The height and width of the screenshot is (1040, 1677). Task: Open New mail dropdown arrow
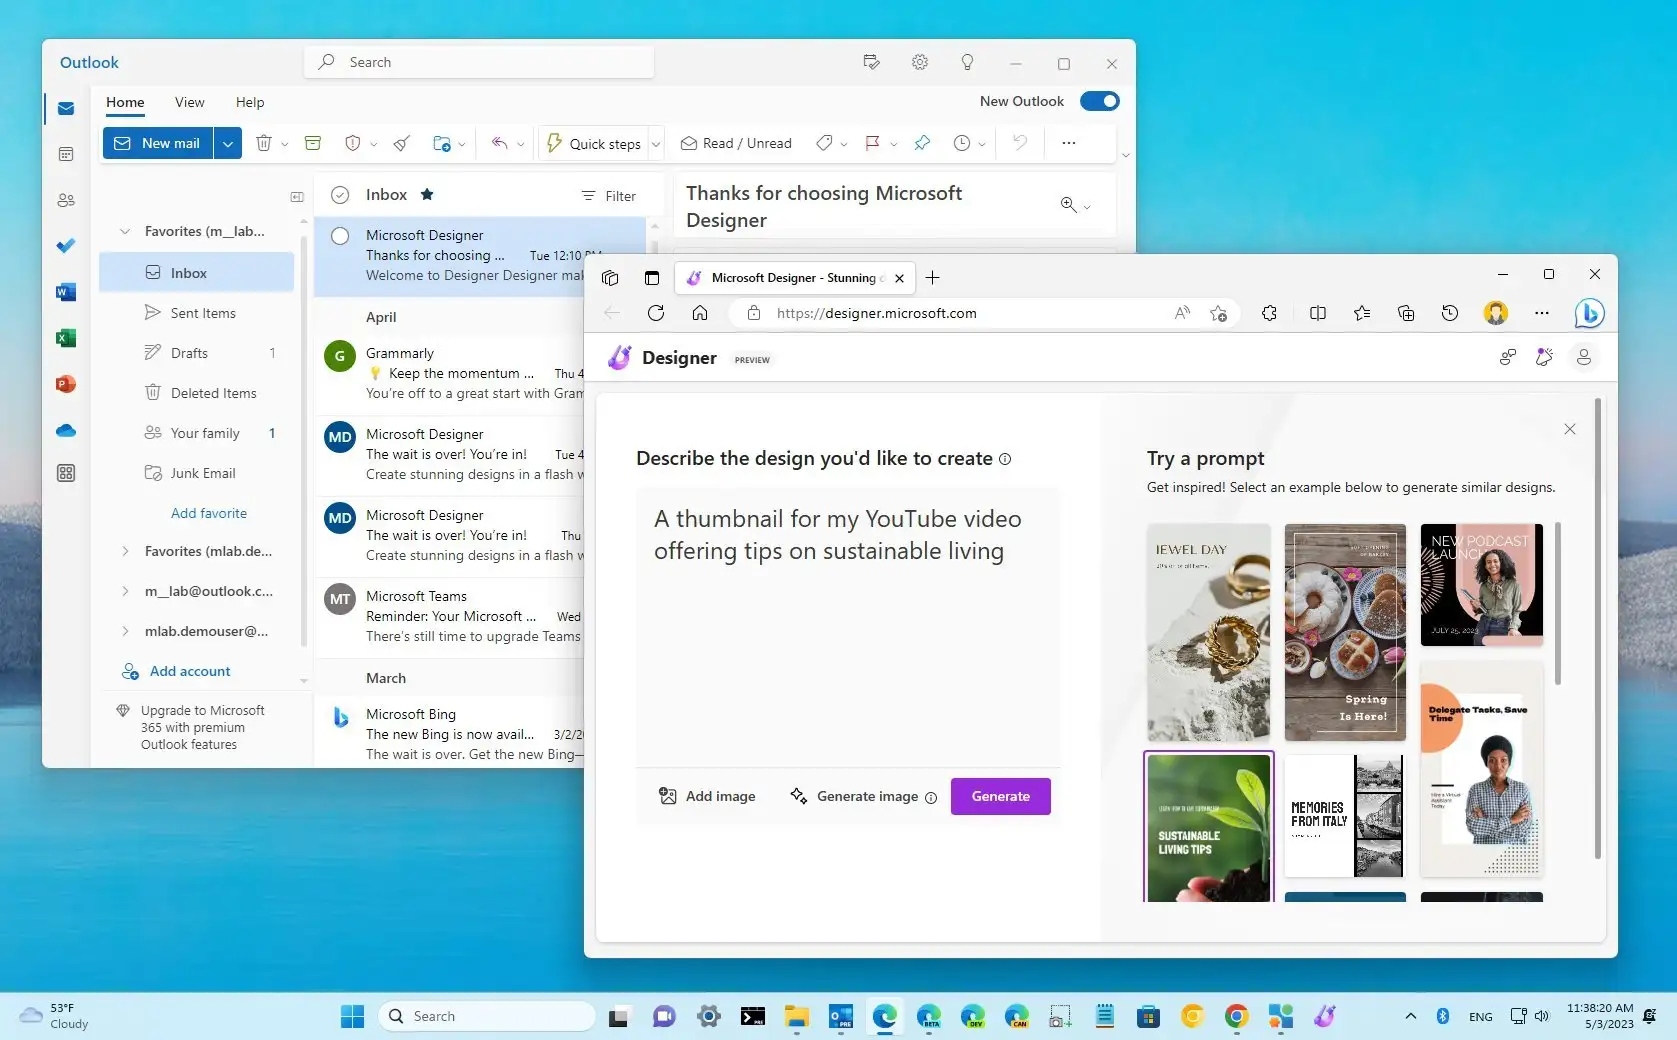pyautogui.click(x=228, y=143)
